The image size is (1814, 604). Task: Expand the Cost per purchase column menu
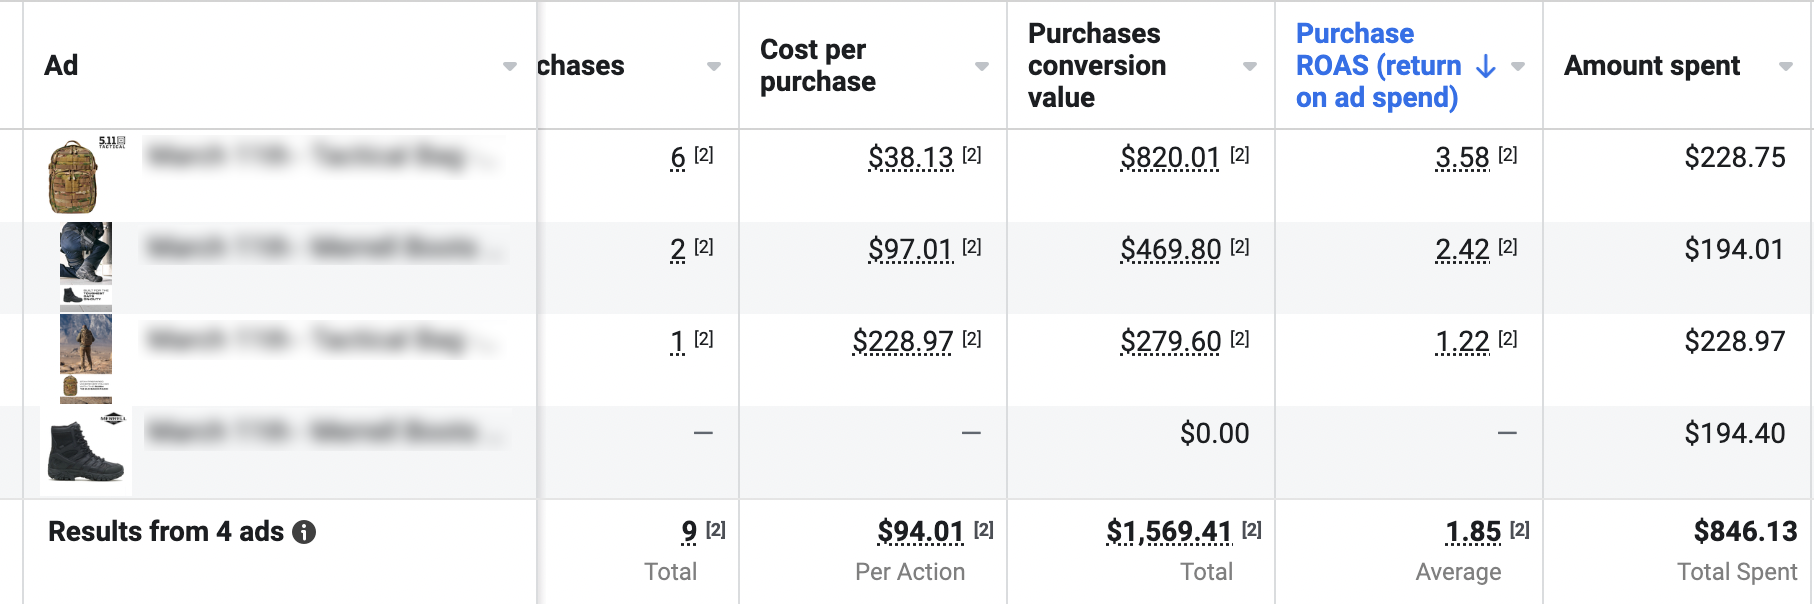coord(982,66)
